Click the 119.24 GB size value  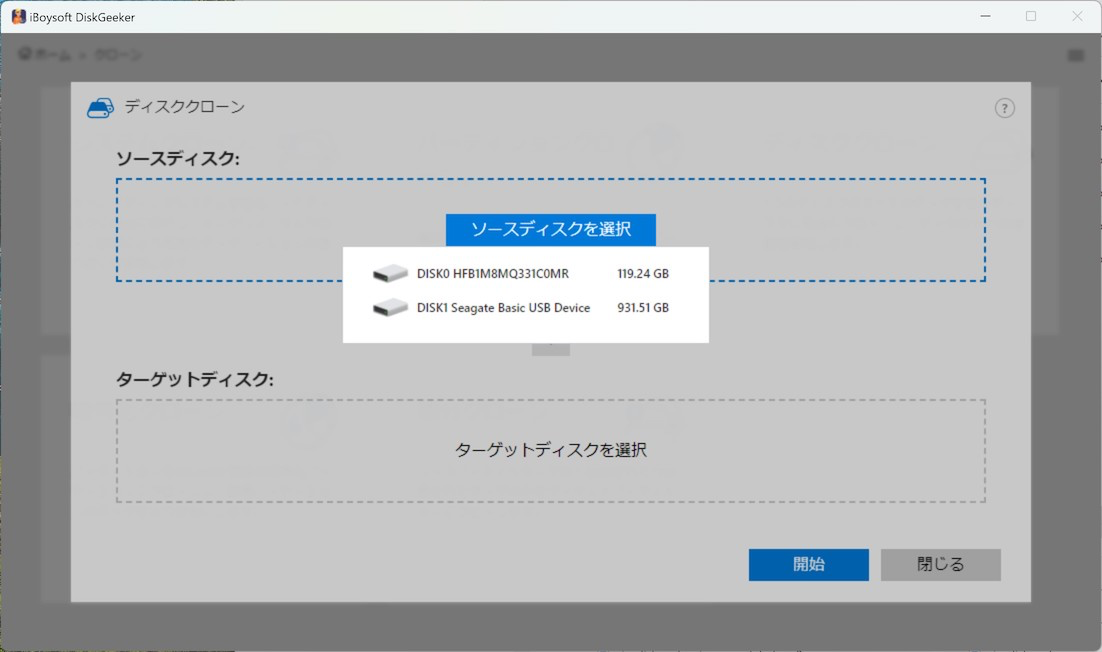pyautogui.click(x=642, y=273)
